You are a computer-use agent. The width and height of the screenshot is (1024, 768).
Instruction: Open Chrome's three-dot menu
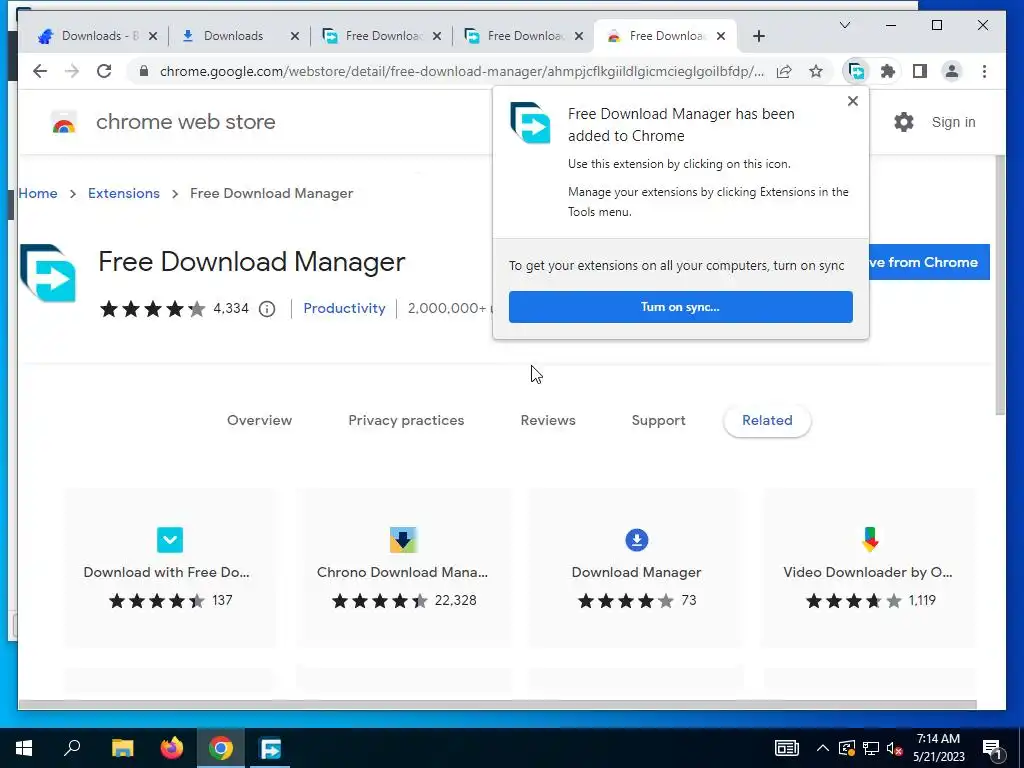984,71
